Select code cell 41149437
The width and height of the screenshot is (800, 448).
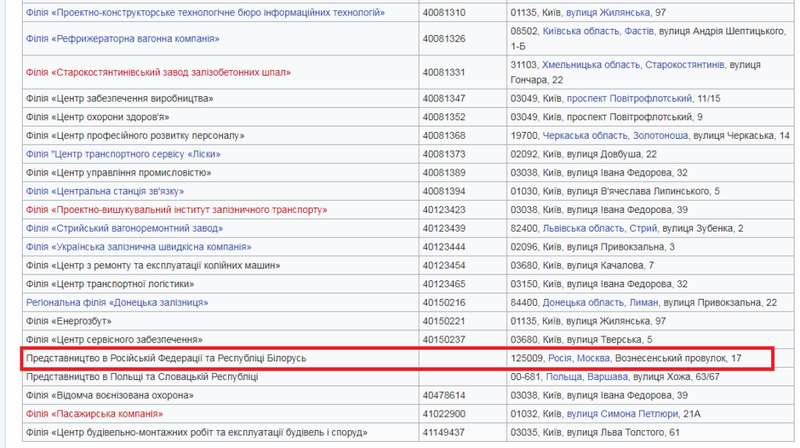tap(444, 432)
